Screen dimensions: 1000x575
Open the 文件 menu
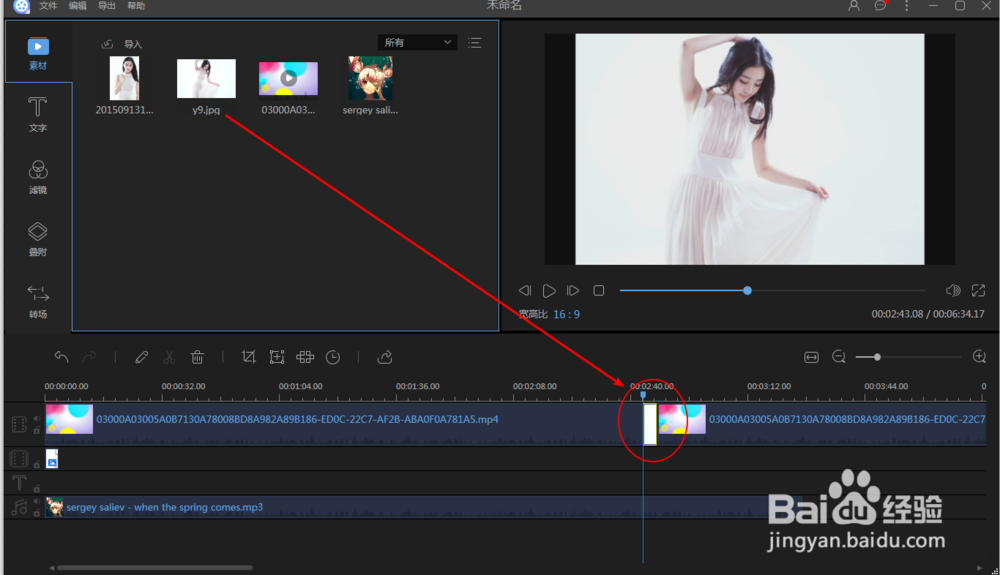(x=48, y=6)
